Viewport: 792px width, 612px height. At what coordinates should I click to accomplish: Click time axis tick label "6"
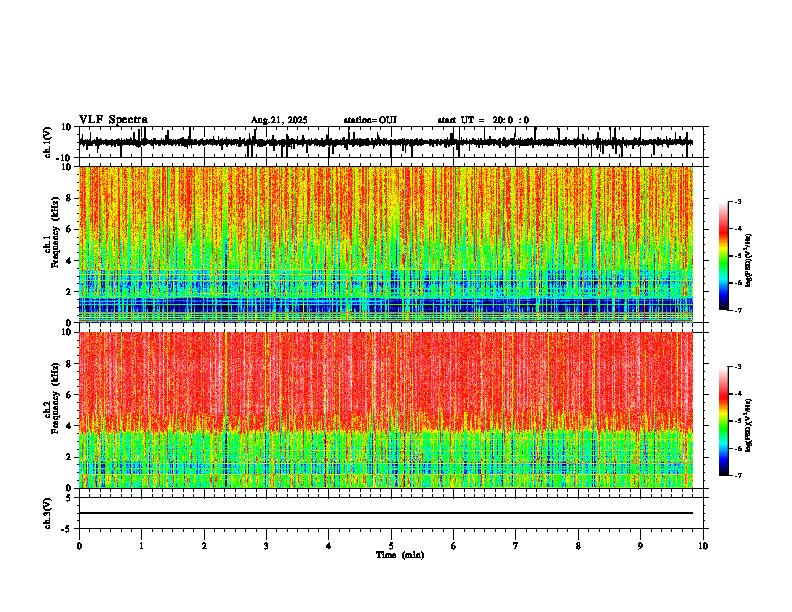[453, 546]
